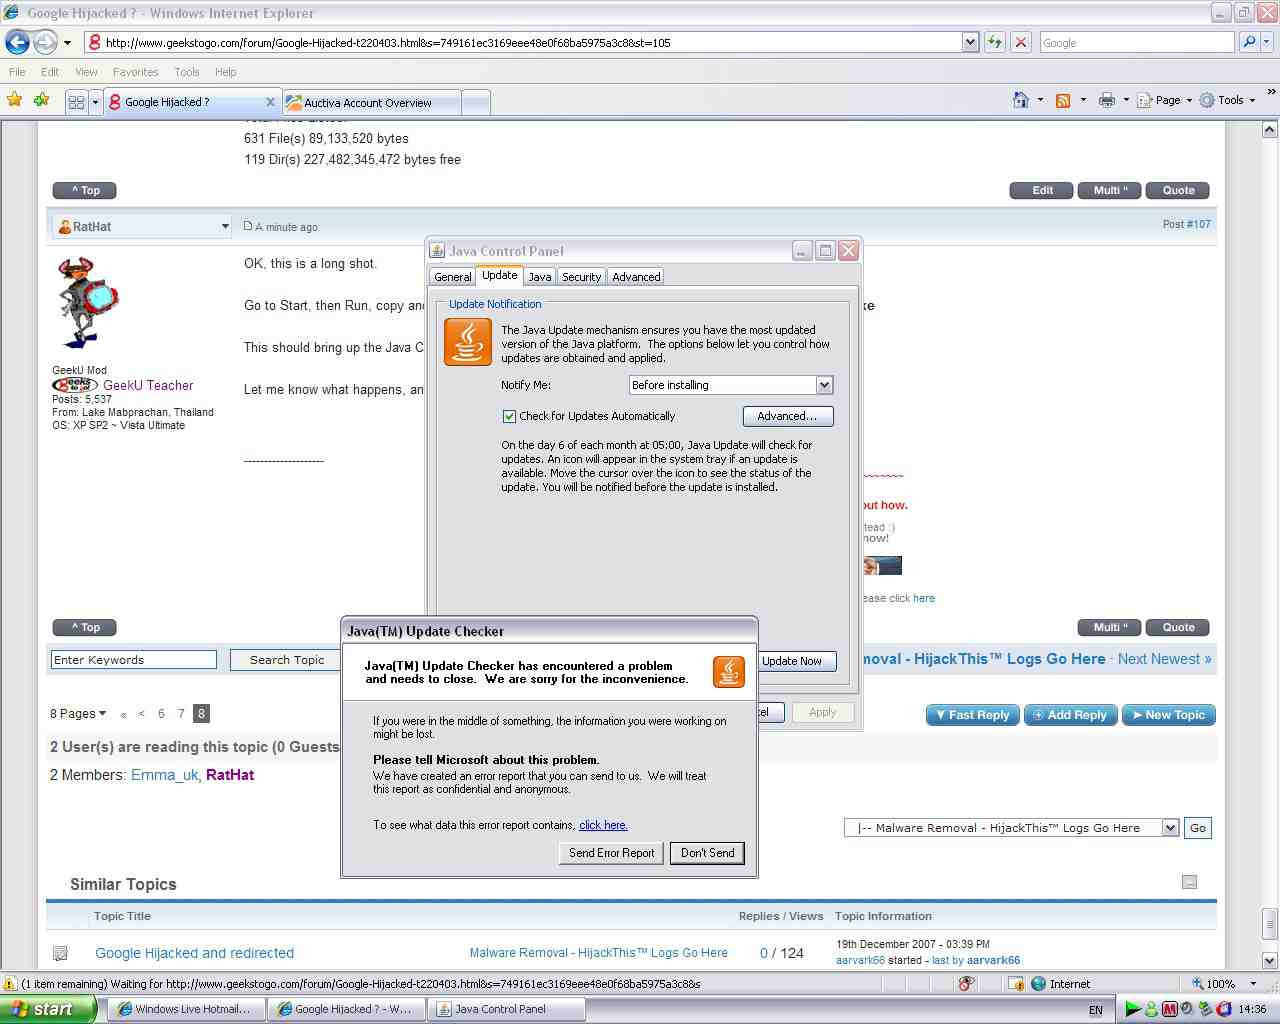Open the Notify Me dropdown
This screenshot has height=1024, width=1280.
824,385
